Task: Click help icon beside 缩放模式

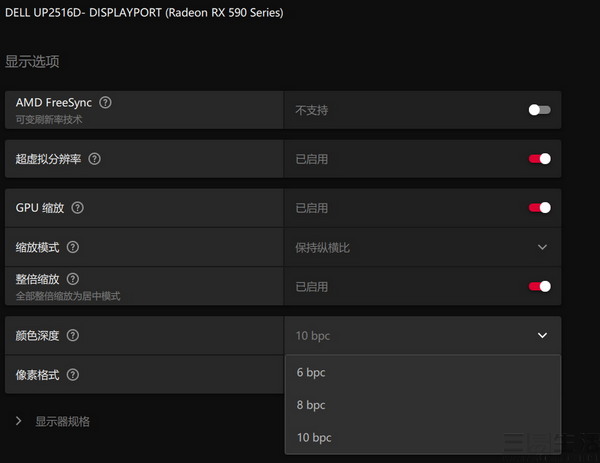Action: [73, 247]
